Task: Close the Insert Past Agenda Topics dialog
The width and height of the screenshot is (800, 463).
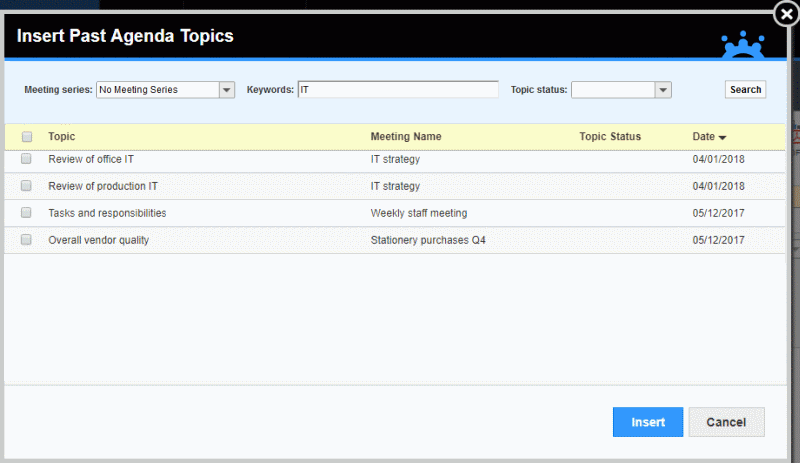Action: click(786, 14)
